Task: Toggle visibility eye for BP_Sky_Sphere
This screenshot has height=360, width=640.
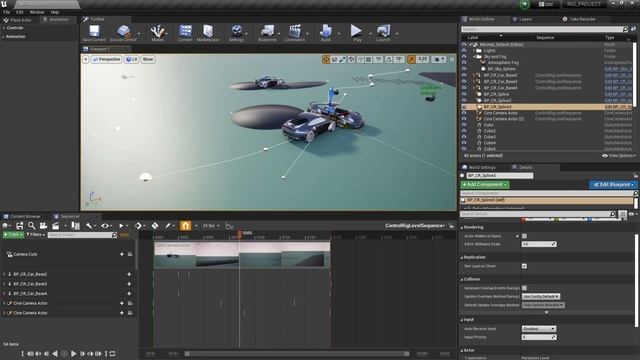Action: (464, 69)
